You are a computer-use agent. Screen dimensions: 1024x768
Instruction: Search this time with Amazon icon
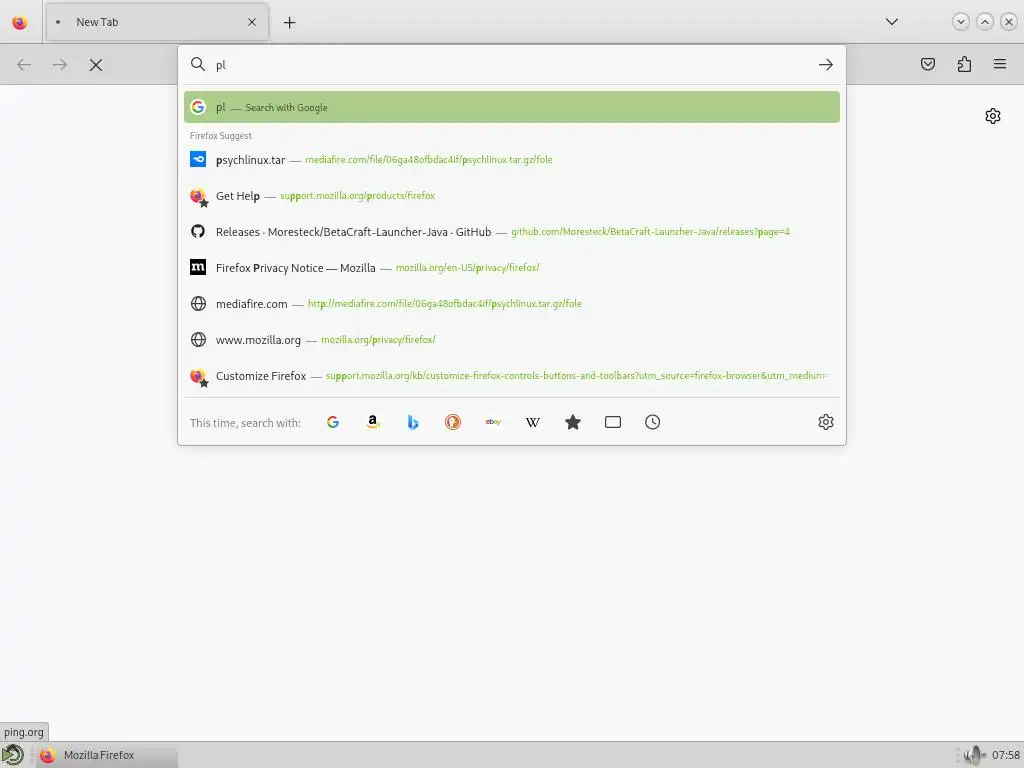point(373,423)
